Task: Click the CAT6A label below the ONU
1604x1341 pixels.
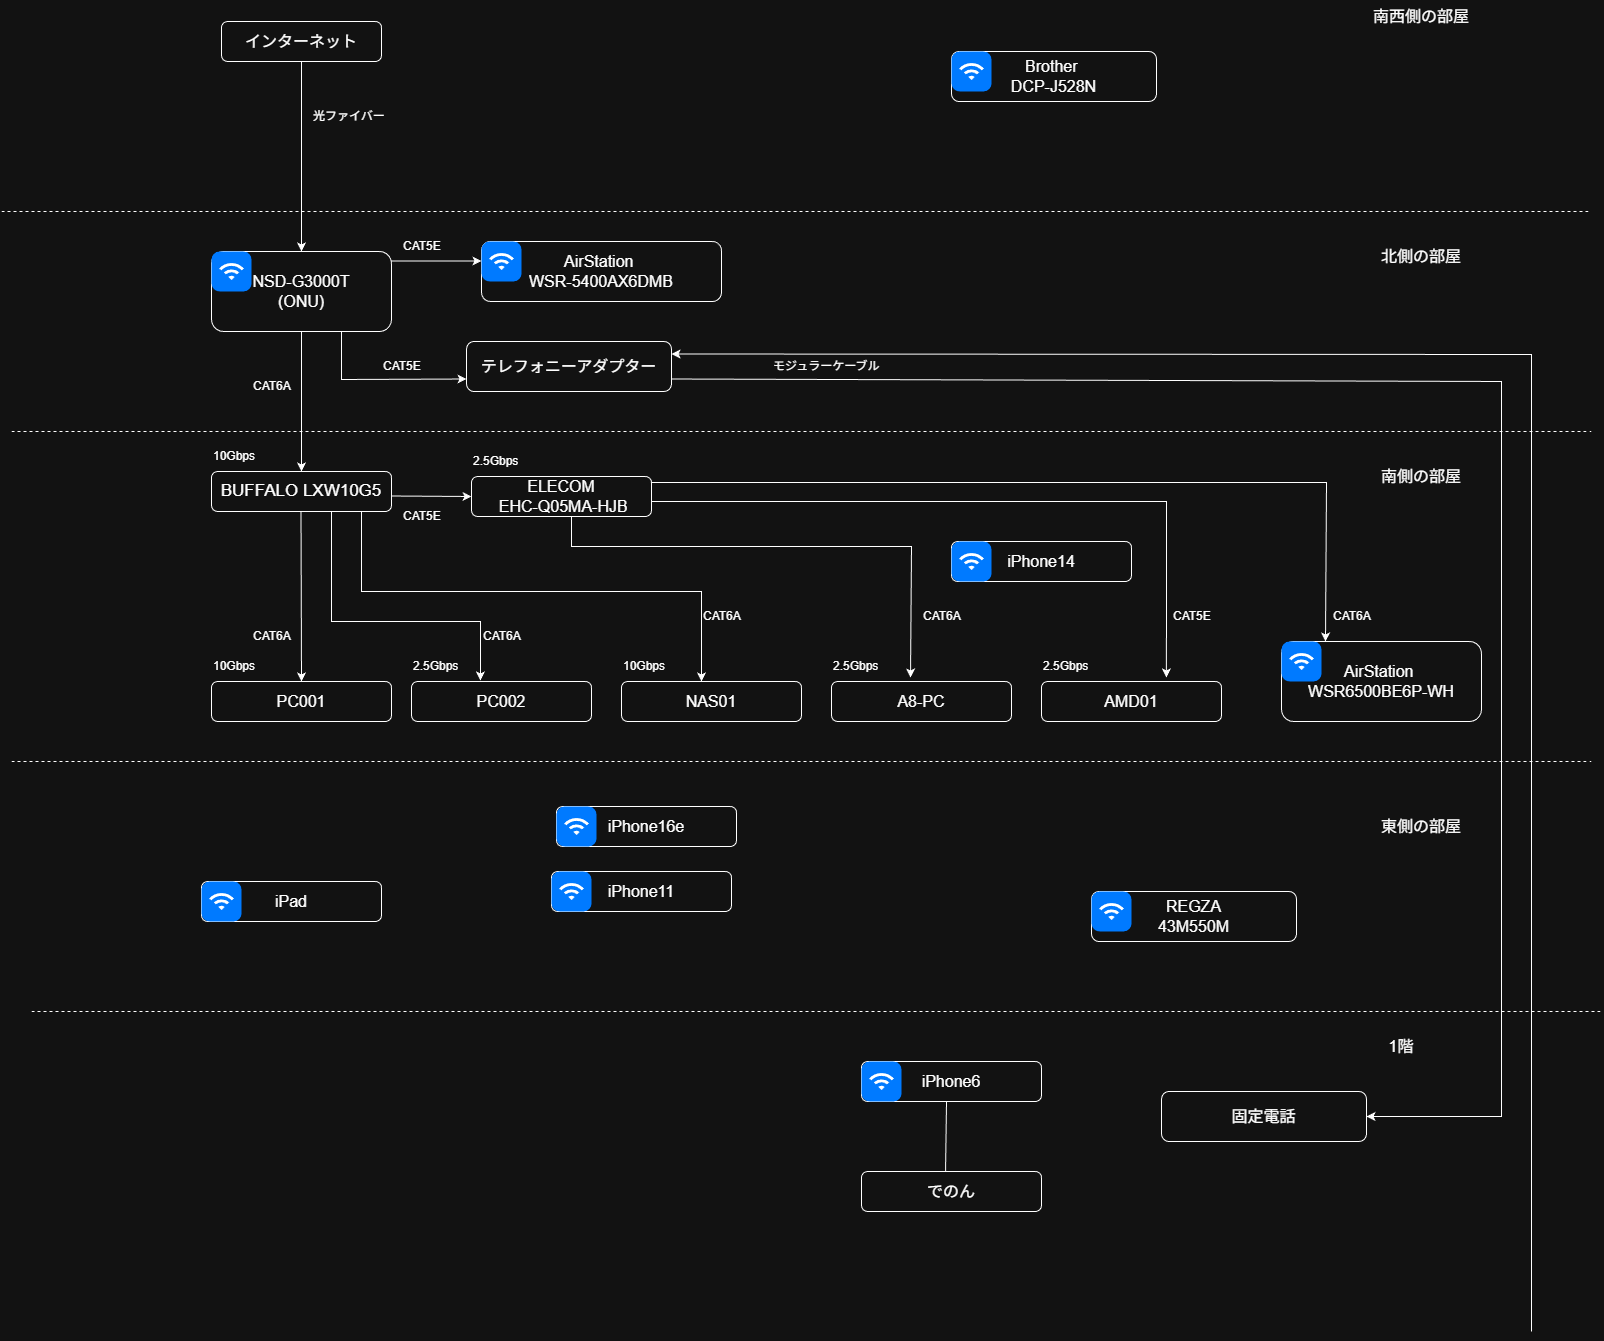Action: tap(272, 386)
